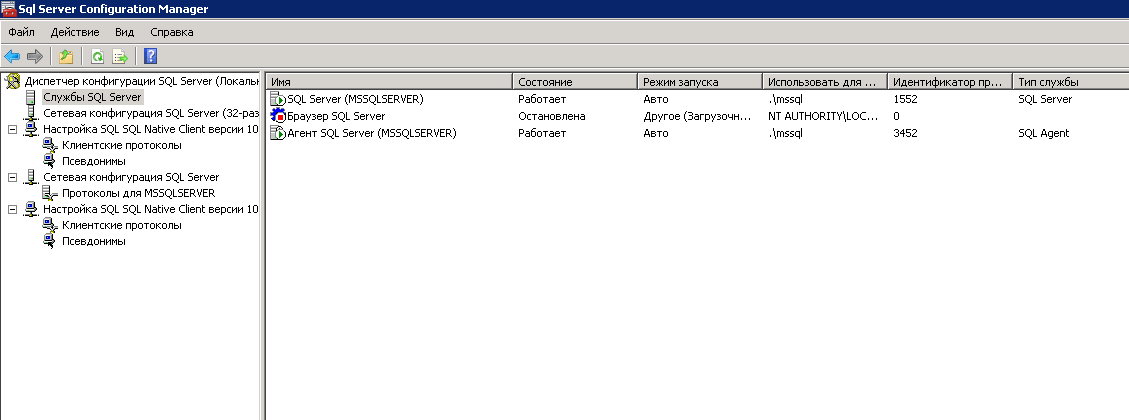This screenshot has width=1129, height=420.
Task: Click the Forward arrow toolbar icon
Action: pos(35,56)
